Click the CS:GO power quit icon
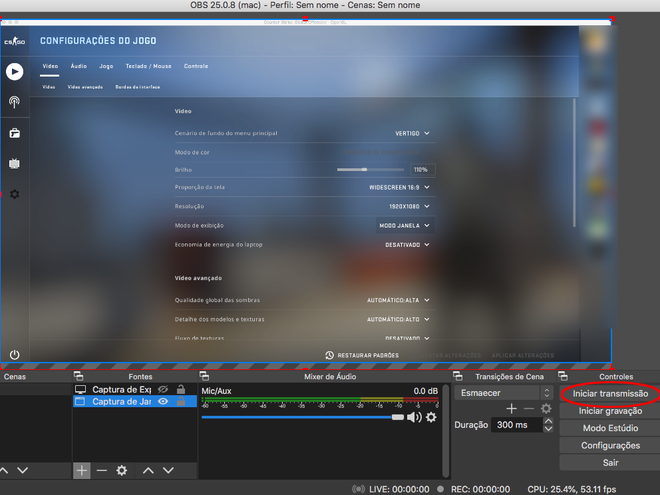Image resolution: width=660 pixels, height=495 pixels. 14,354
